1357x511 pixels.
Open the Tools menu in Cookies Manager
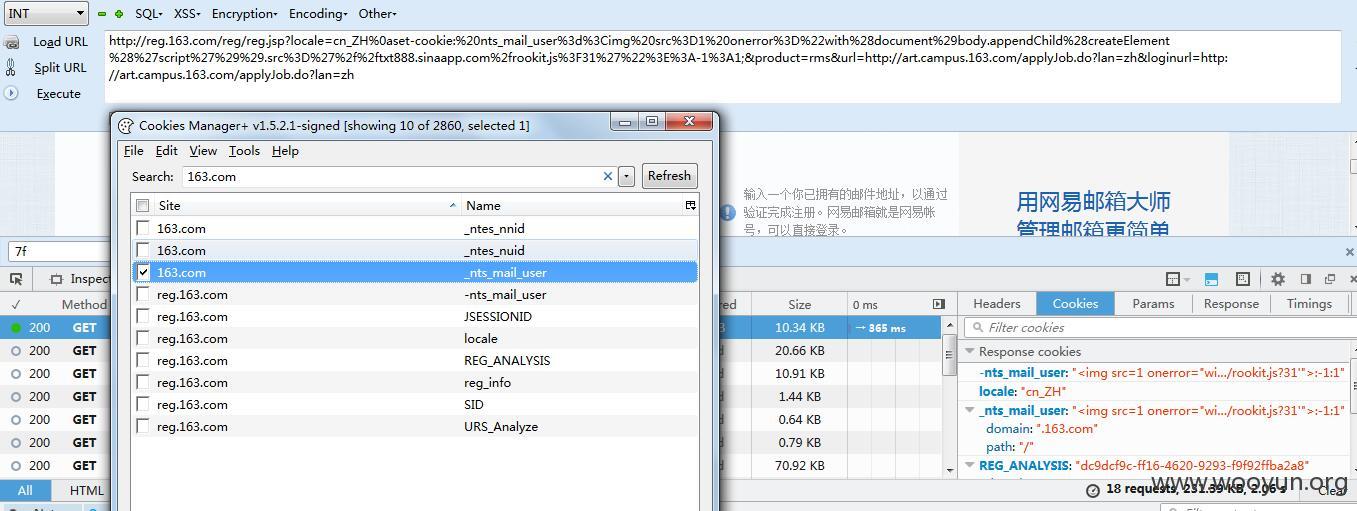pyautogui.click(x=244, y=150)
